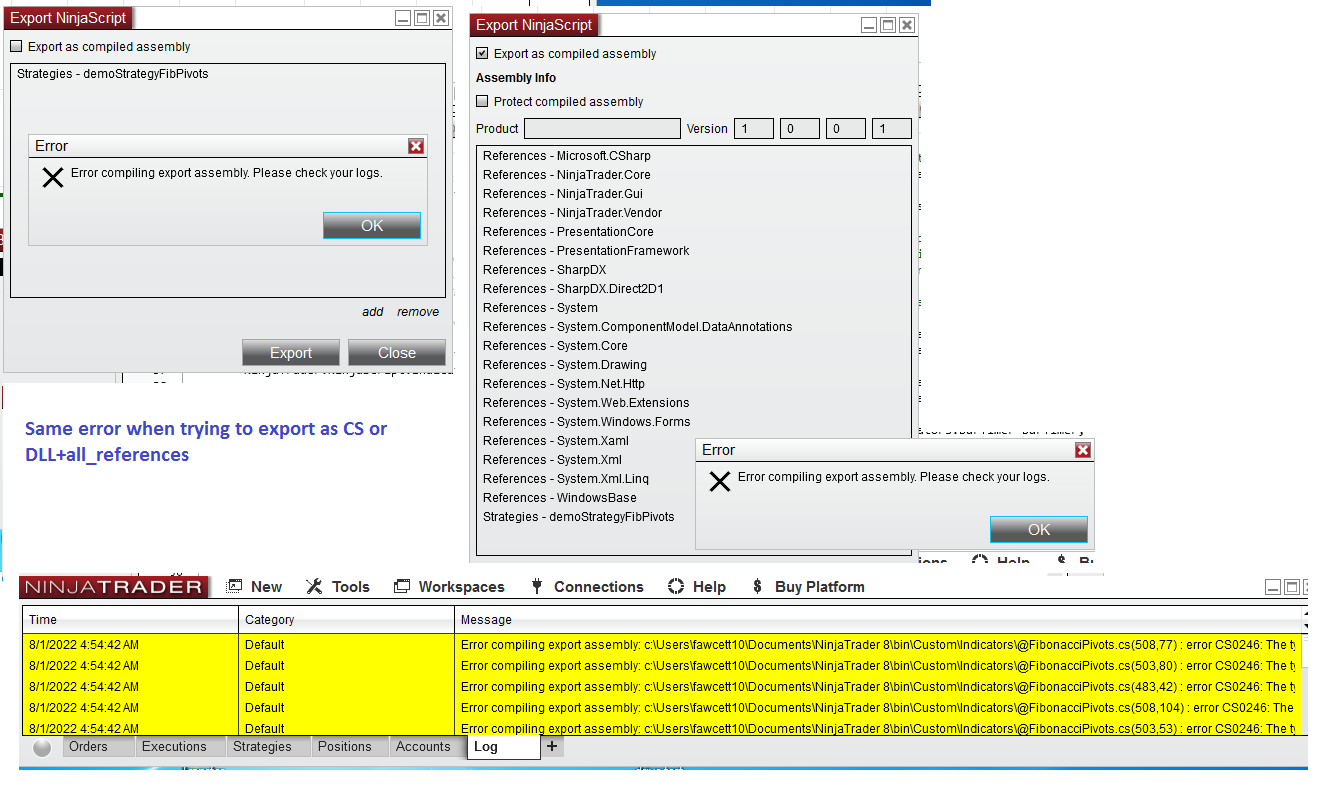Screen dimensions: 1326x786
Task: Select References - SharpDX entry
Action: (545, 270)
